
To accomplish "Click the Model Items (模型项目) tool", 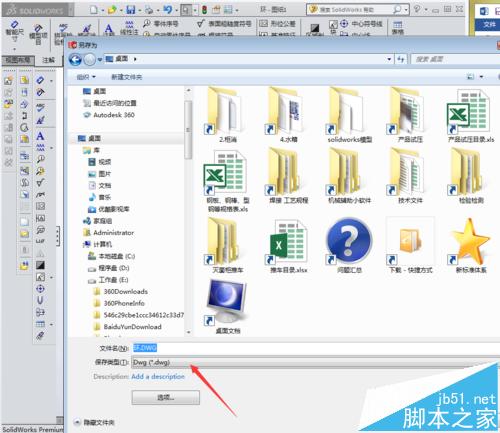I will click(38, 34).
